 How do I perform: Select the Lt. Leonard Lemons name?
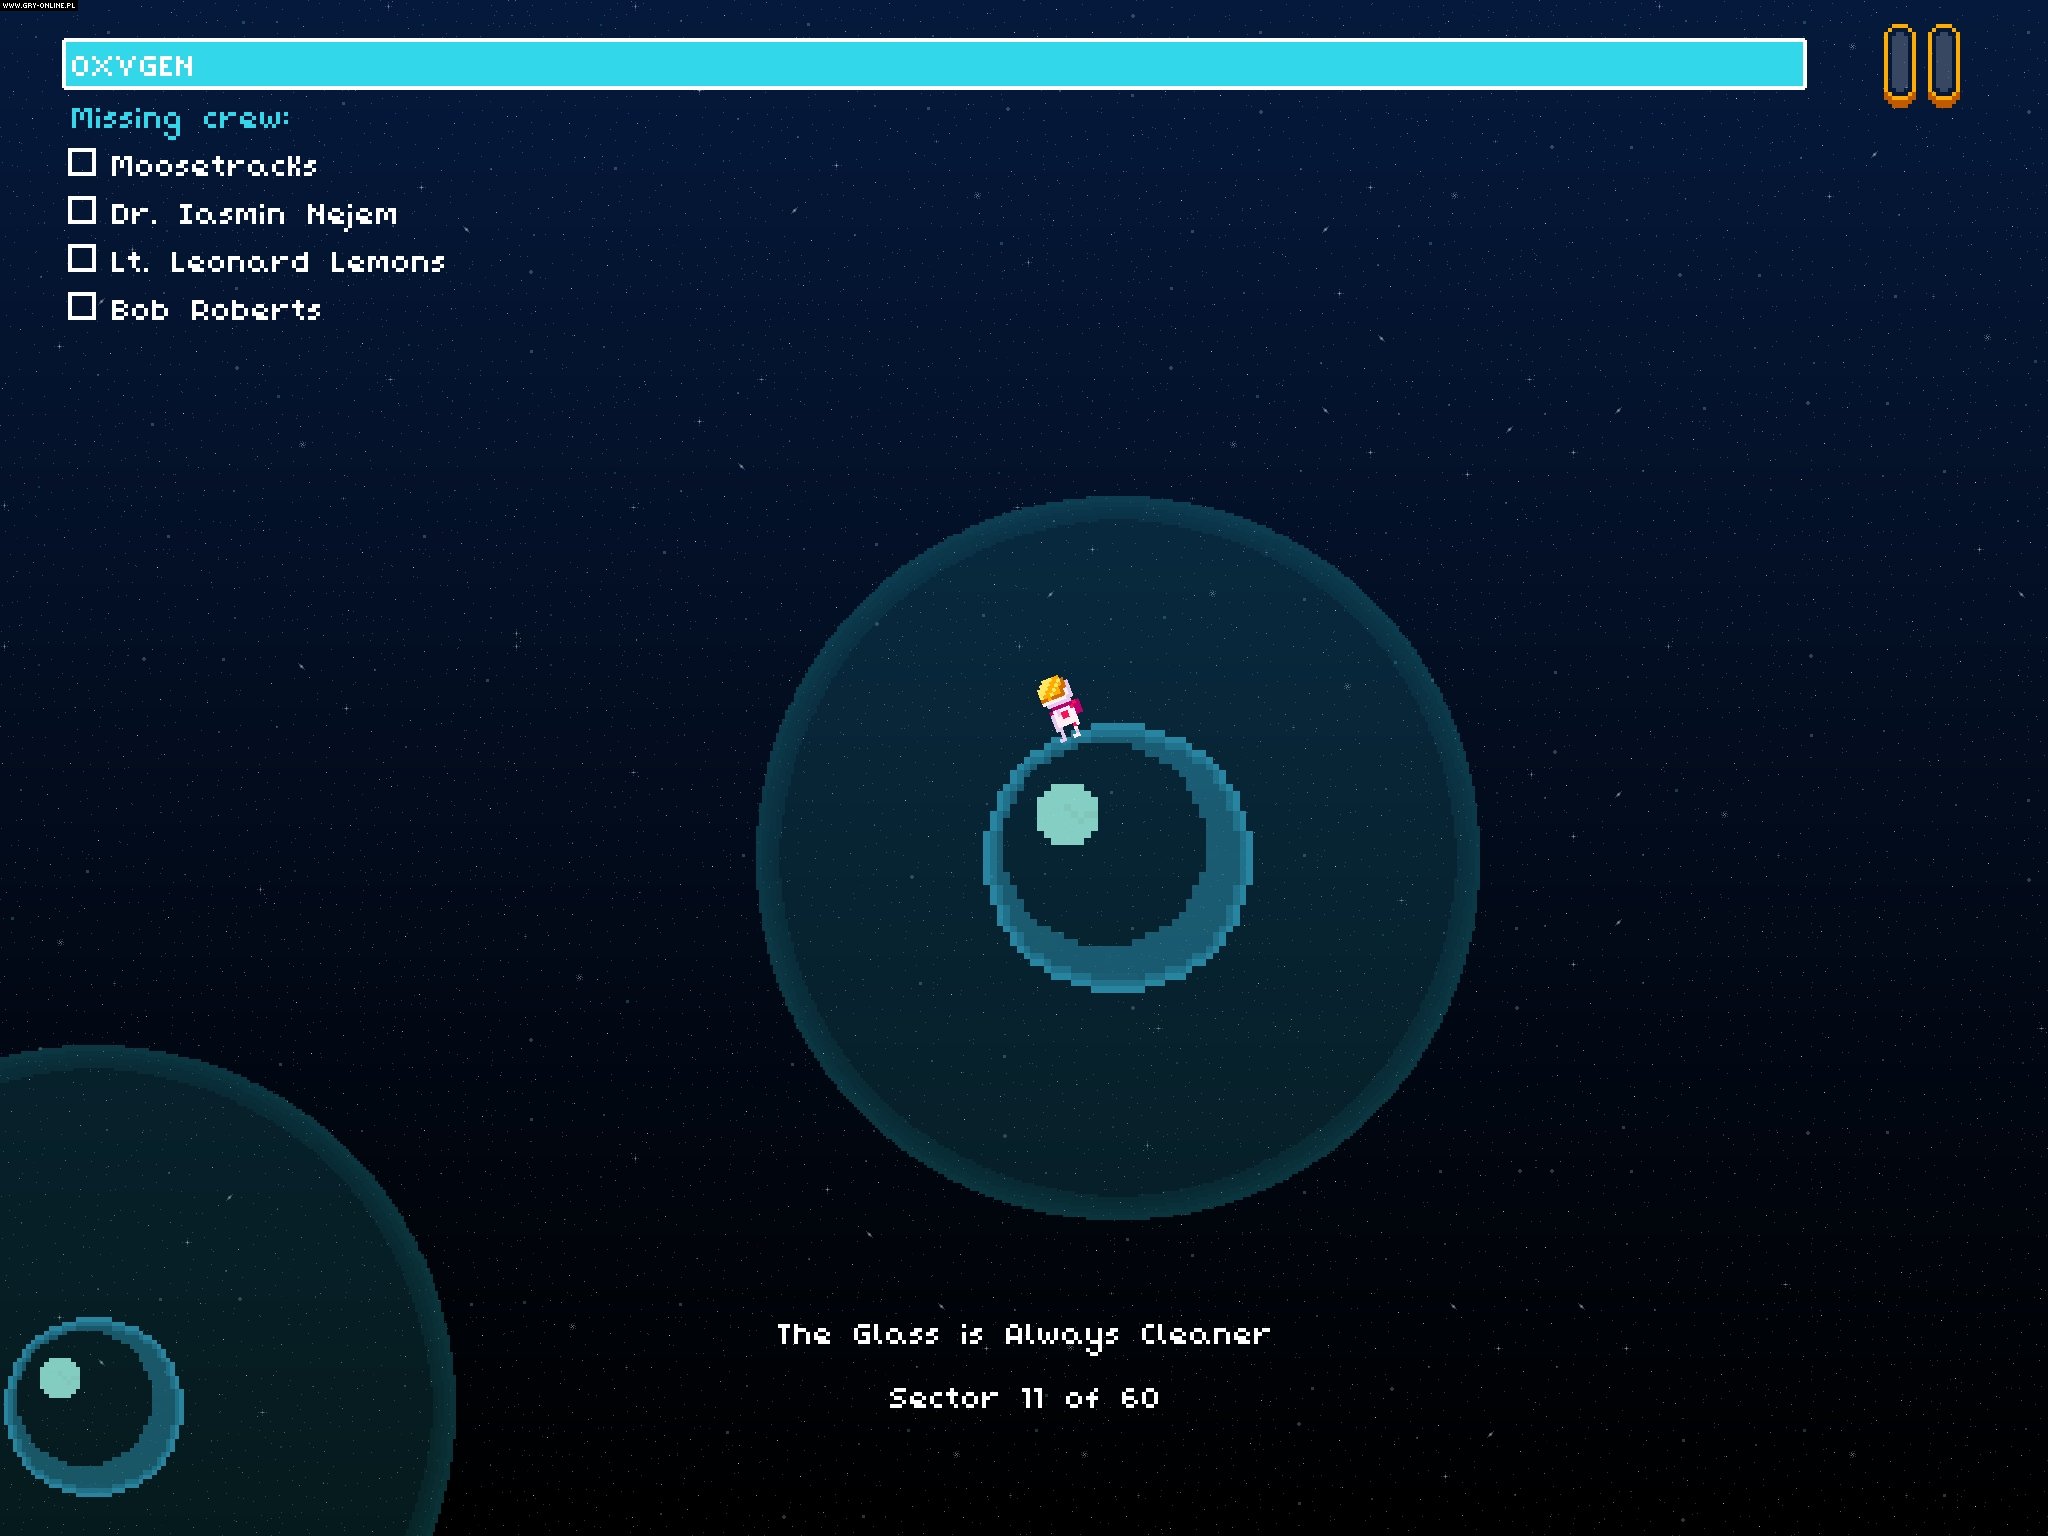pos(277,262)
